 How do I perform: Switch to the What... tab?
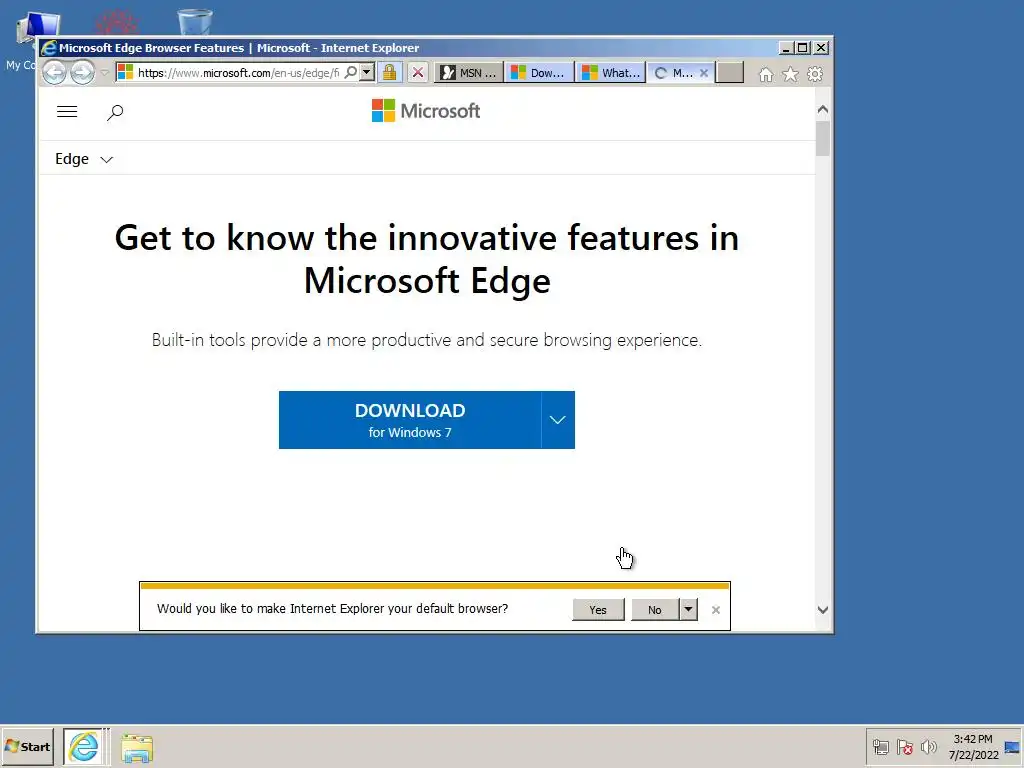point(611,72)
